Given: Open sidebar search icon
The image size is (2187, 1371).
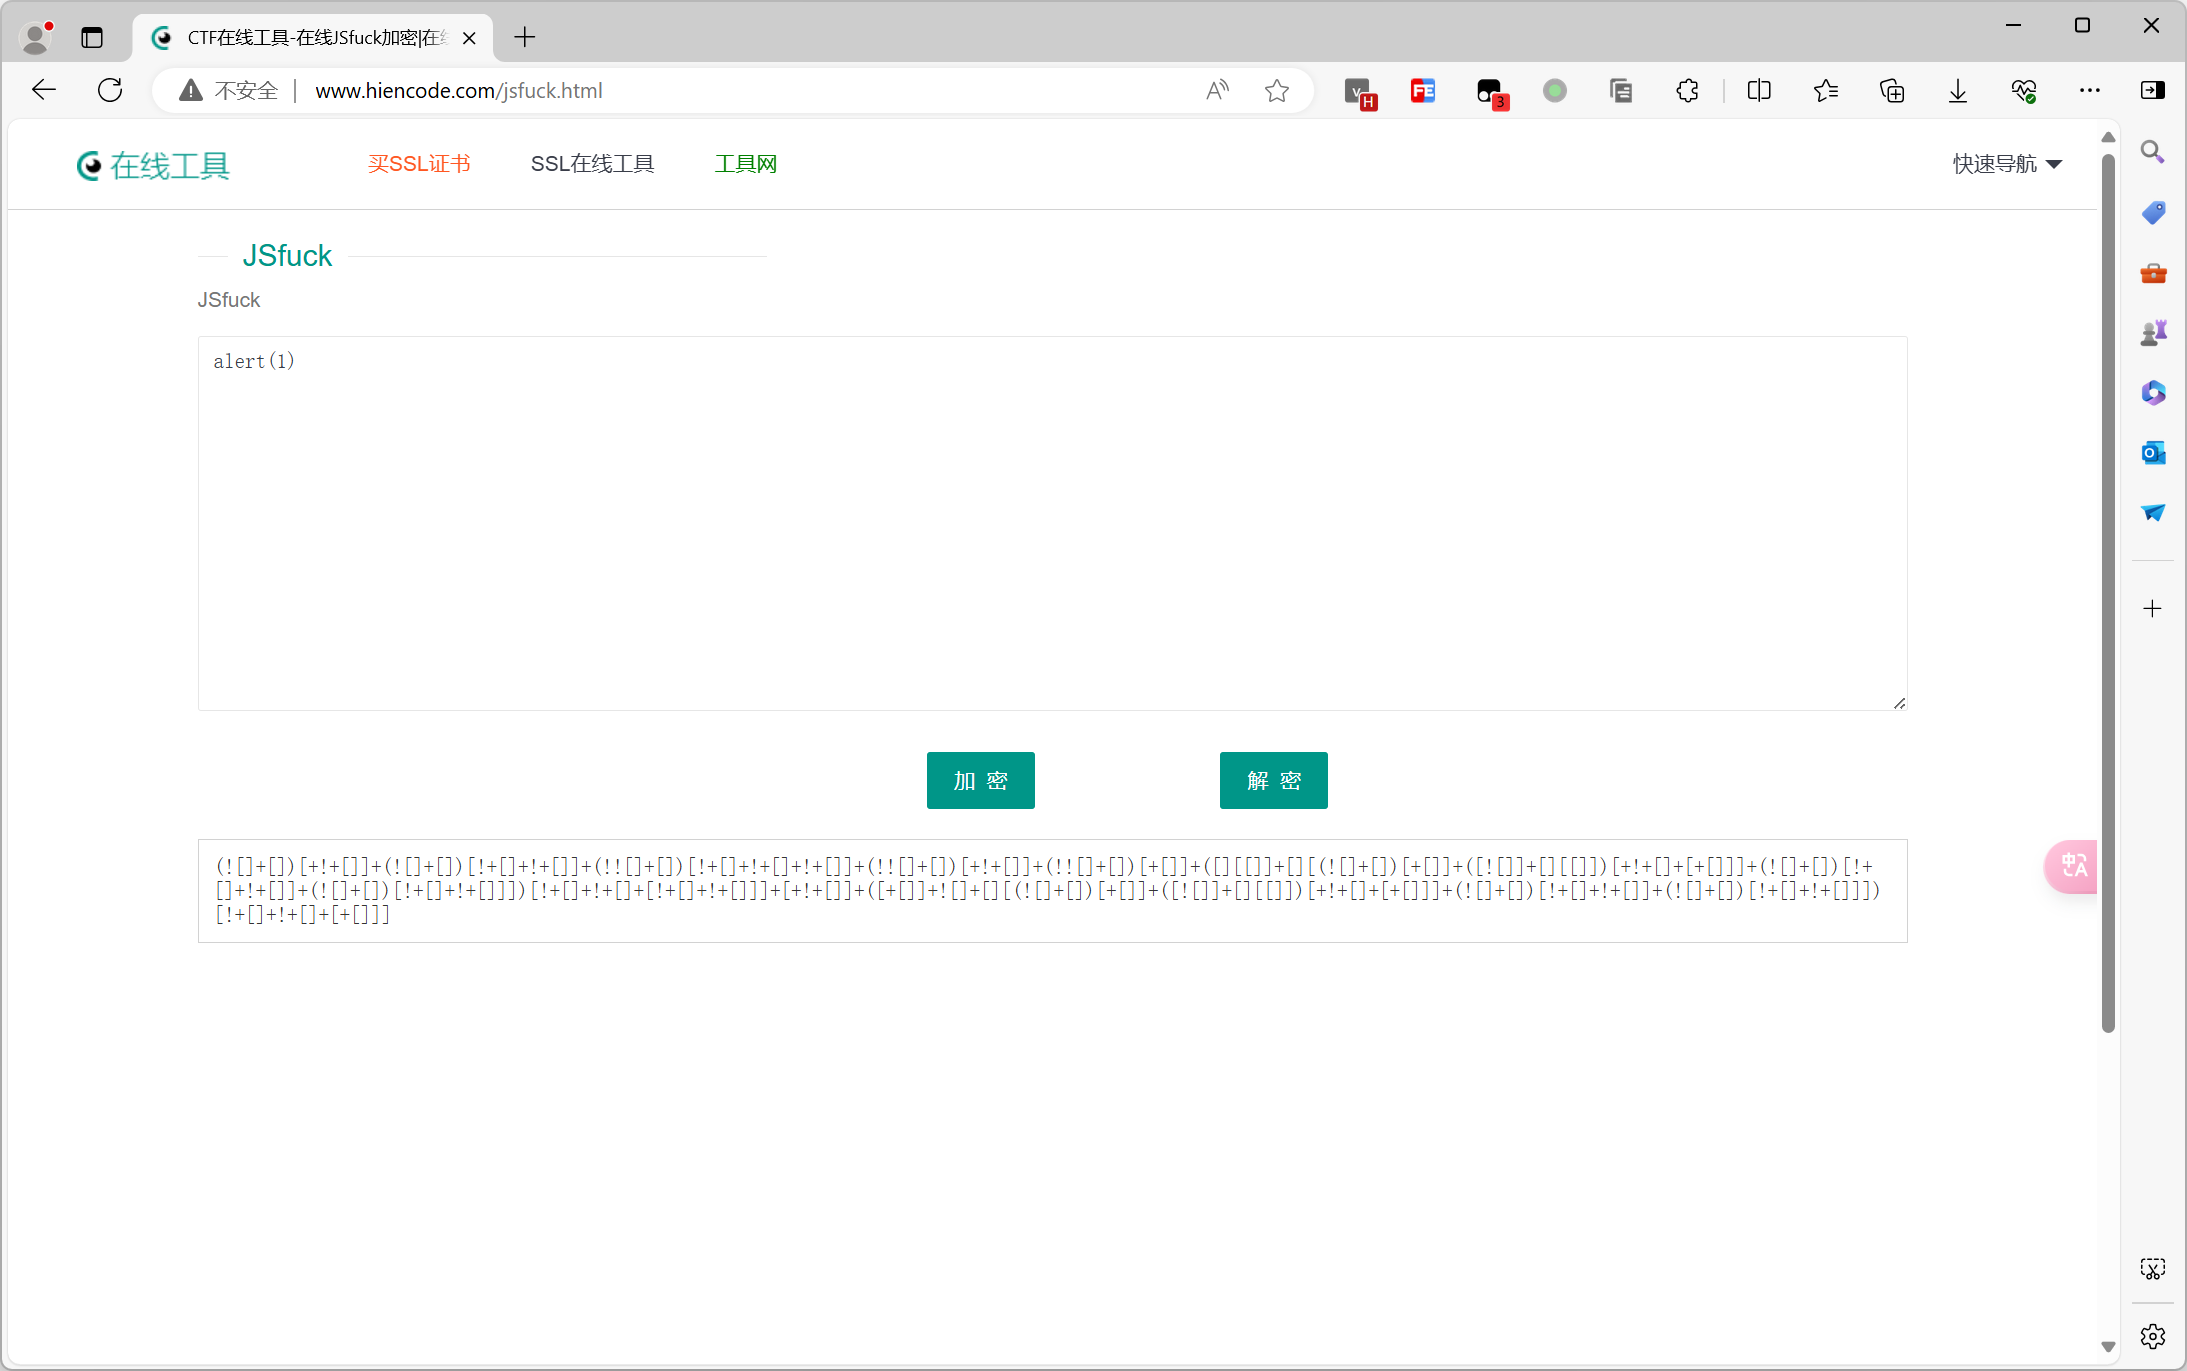Looking at the screenshot, I should 2153,152.
